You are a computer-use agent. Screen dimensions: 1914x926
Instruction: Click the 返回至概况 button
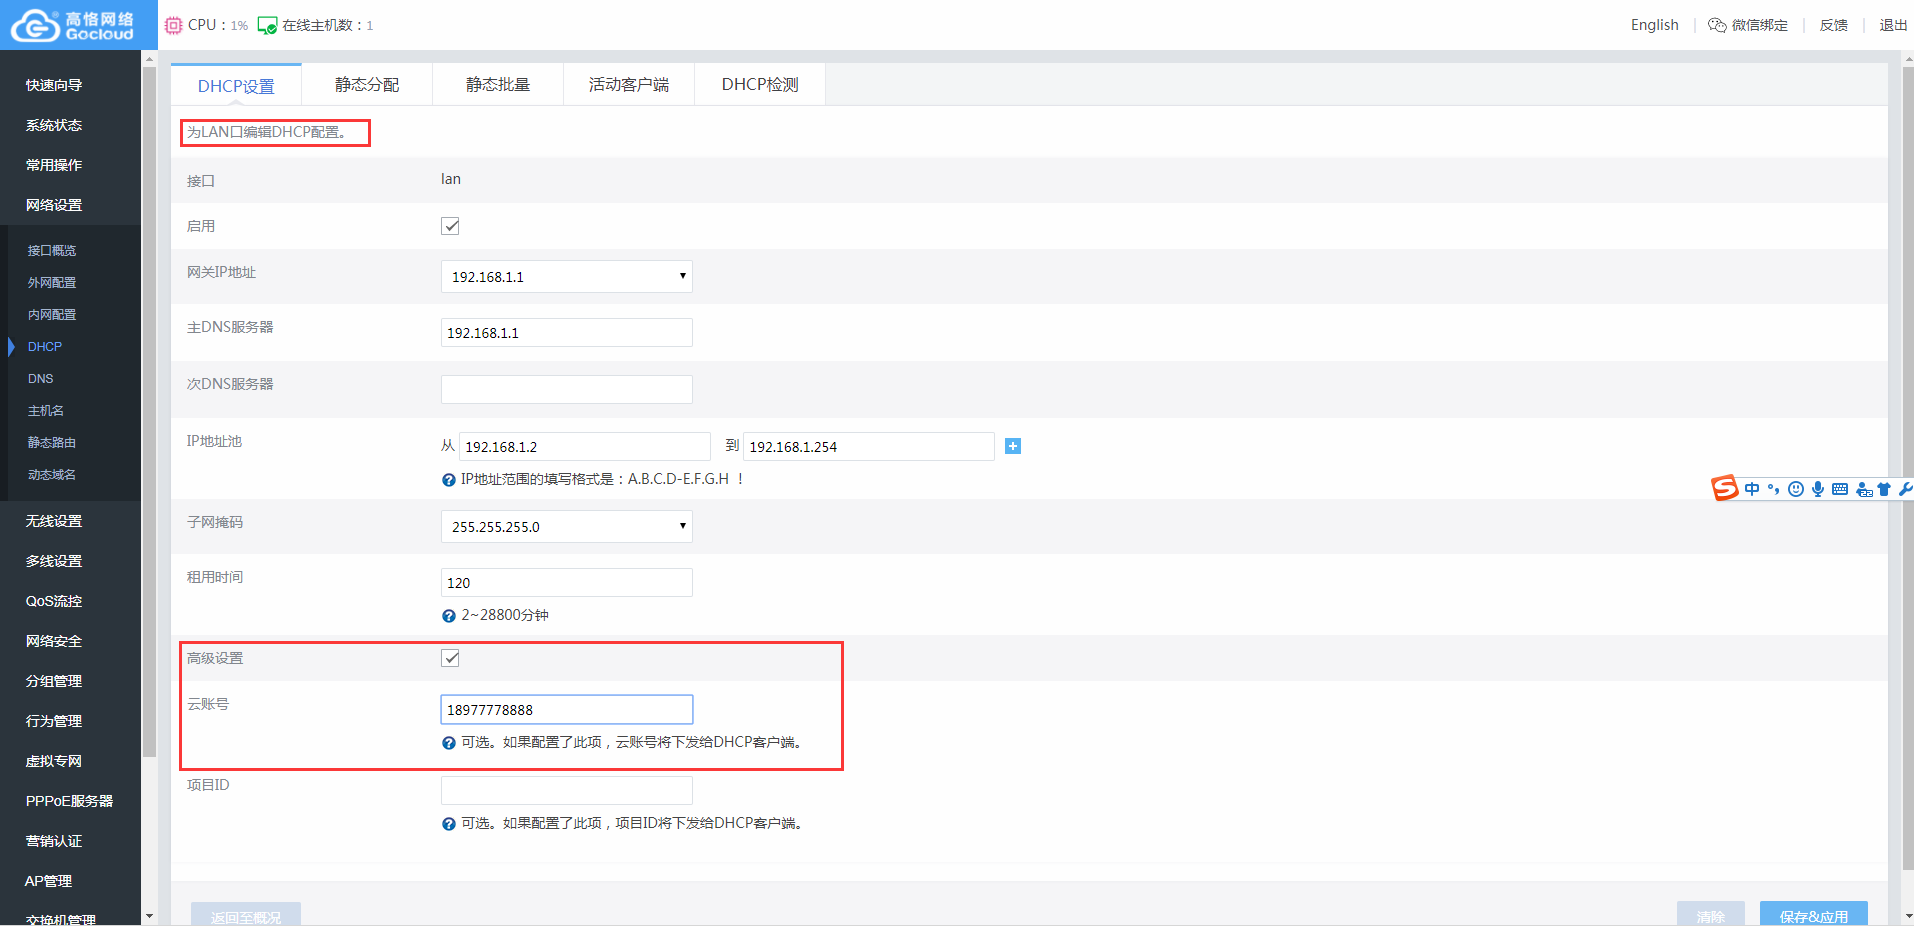pos(246,915)
